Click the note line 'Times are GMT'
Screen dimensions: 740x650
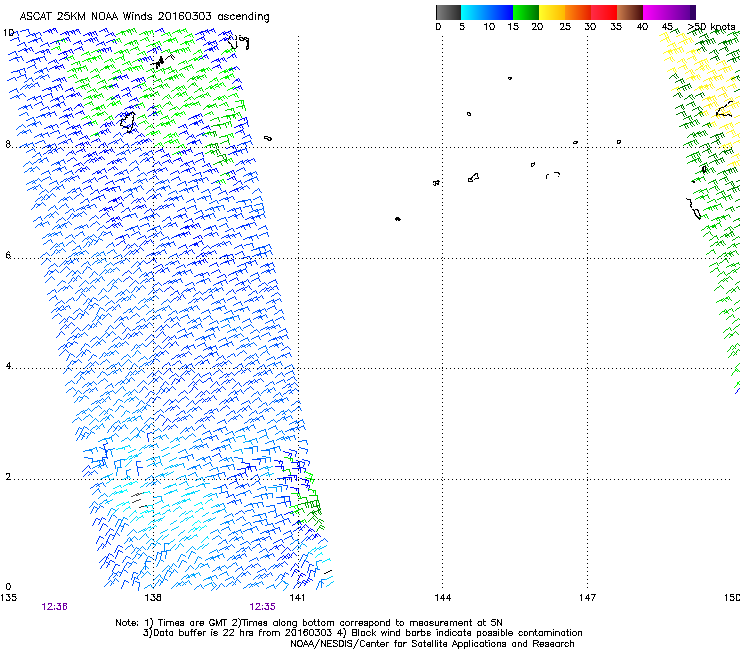click(193, 623)
